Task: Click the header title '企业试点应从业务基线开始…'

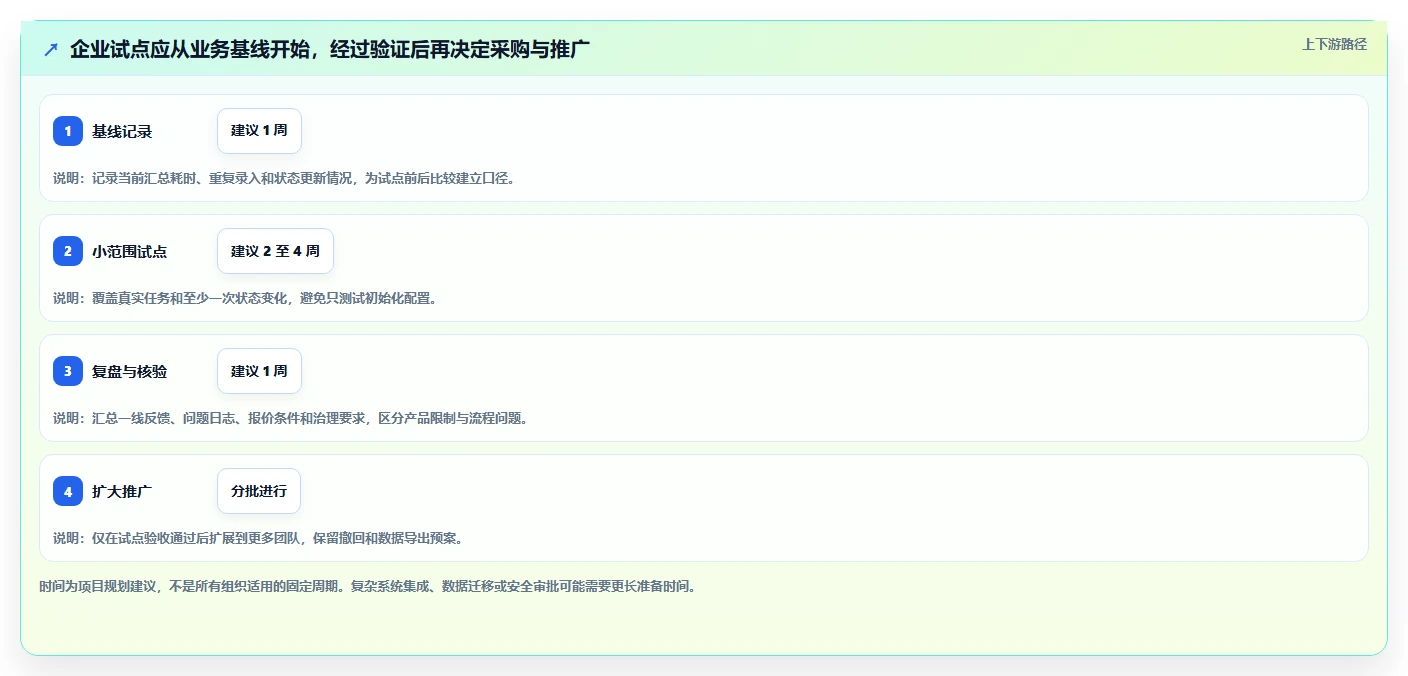Action: [330, 49]
